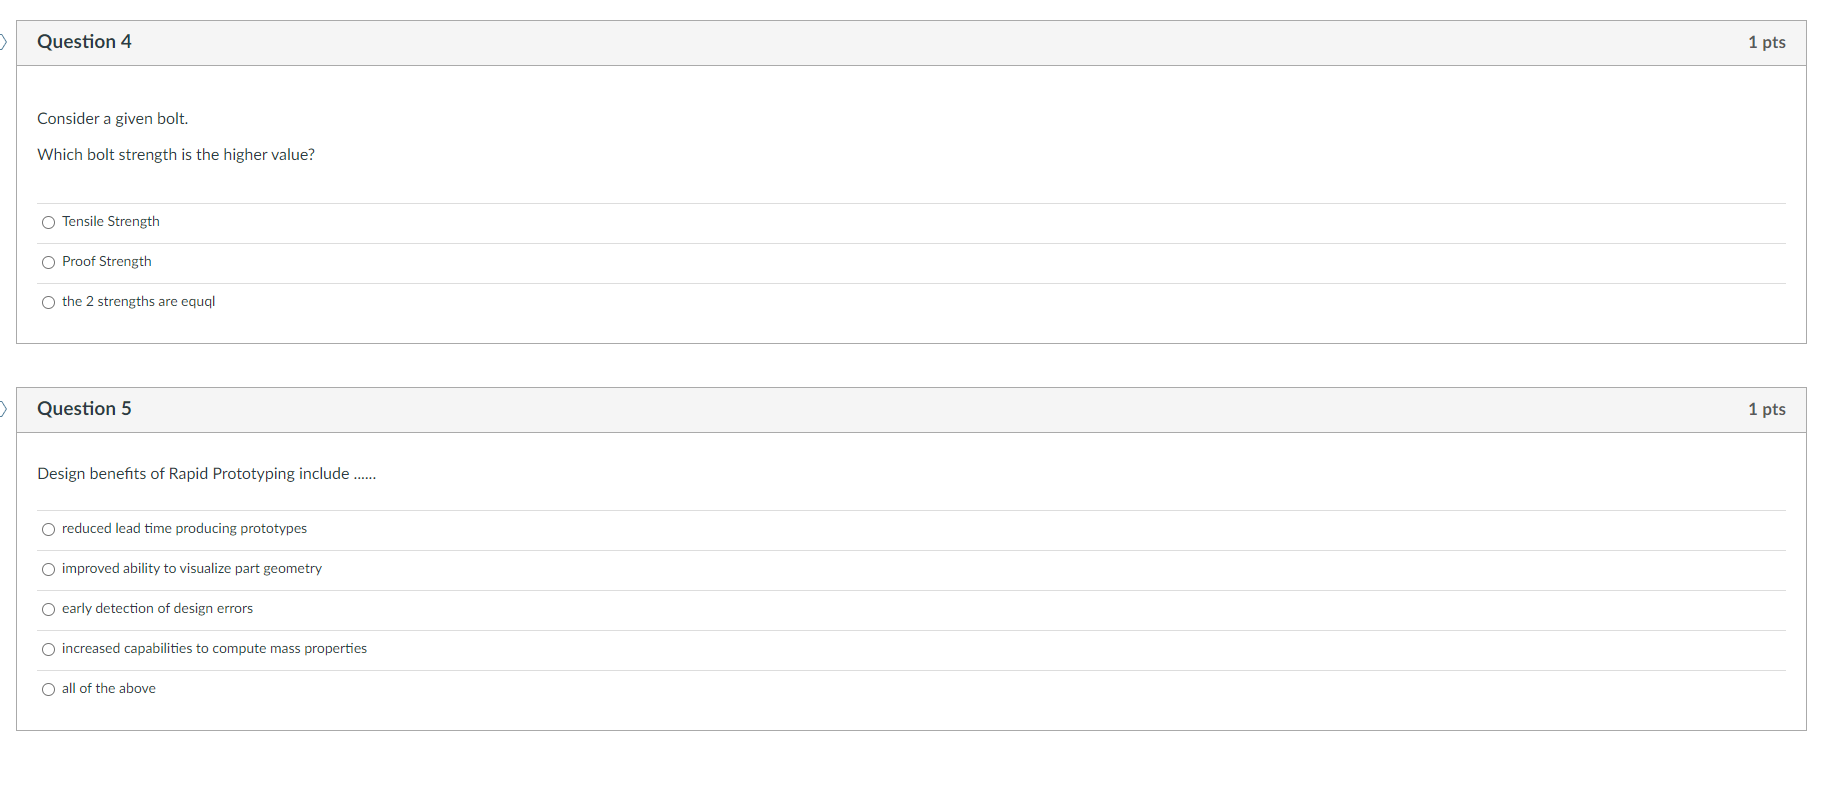Select the Tensile Strength radio button
This screenshot has width=1843, height=785.
pyautogui.click(x=48, y=222)
